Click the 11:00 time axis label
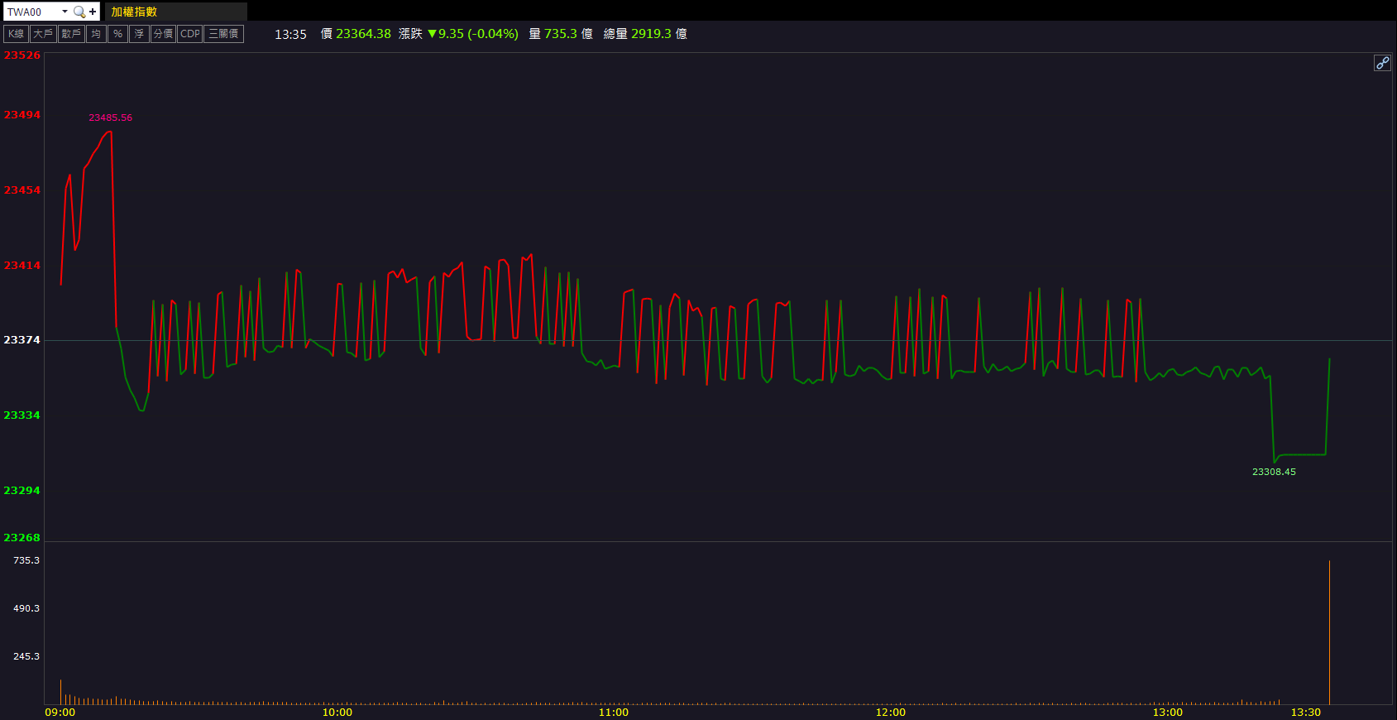 pyautogui.click(x=613, y=713)
